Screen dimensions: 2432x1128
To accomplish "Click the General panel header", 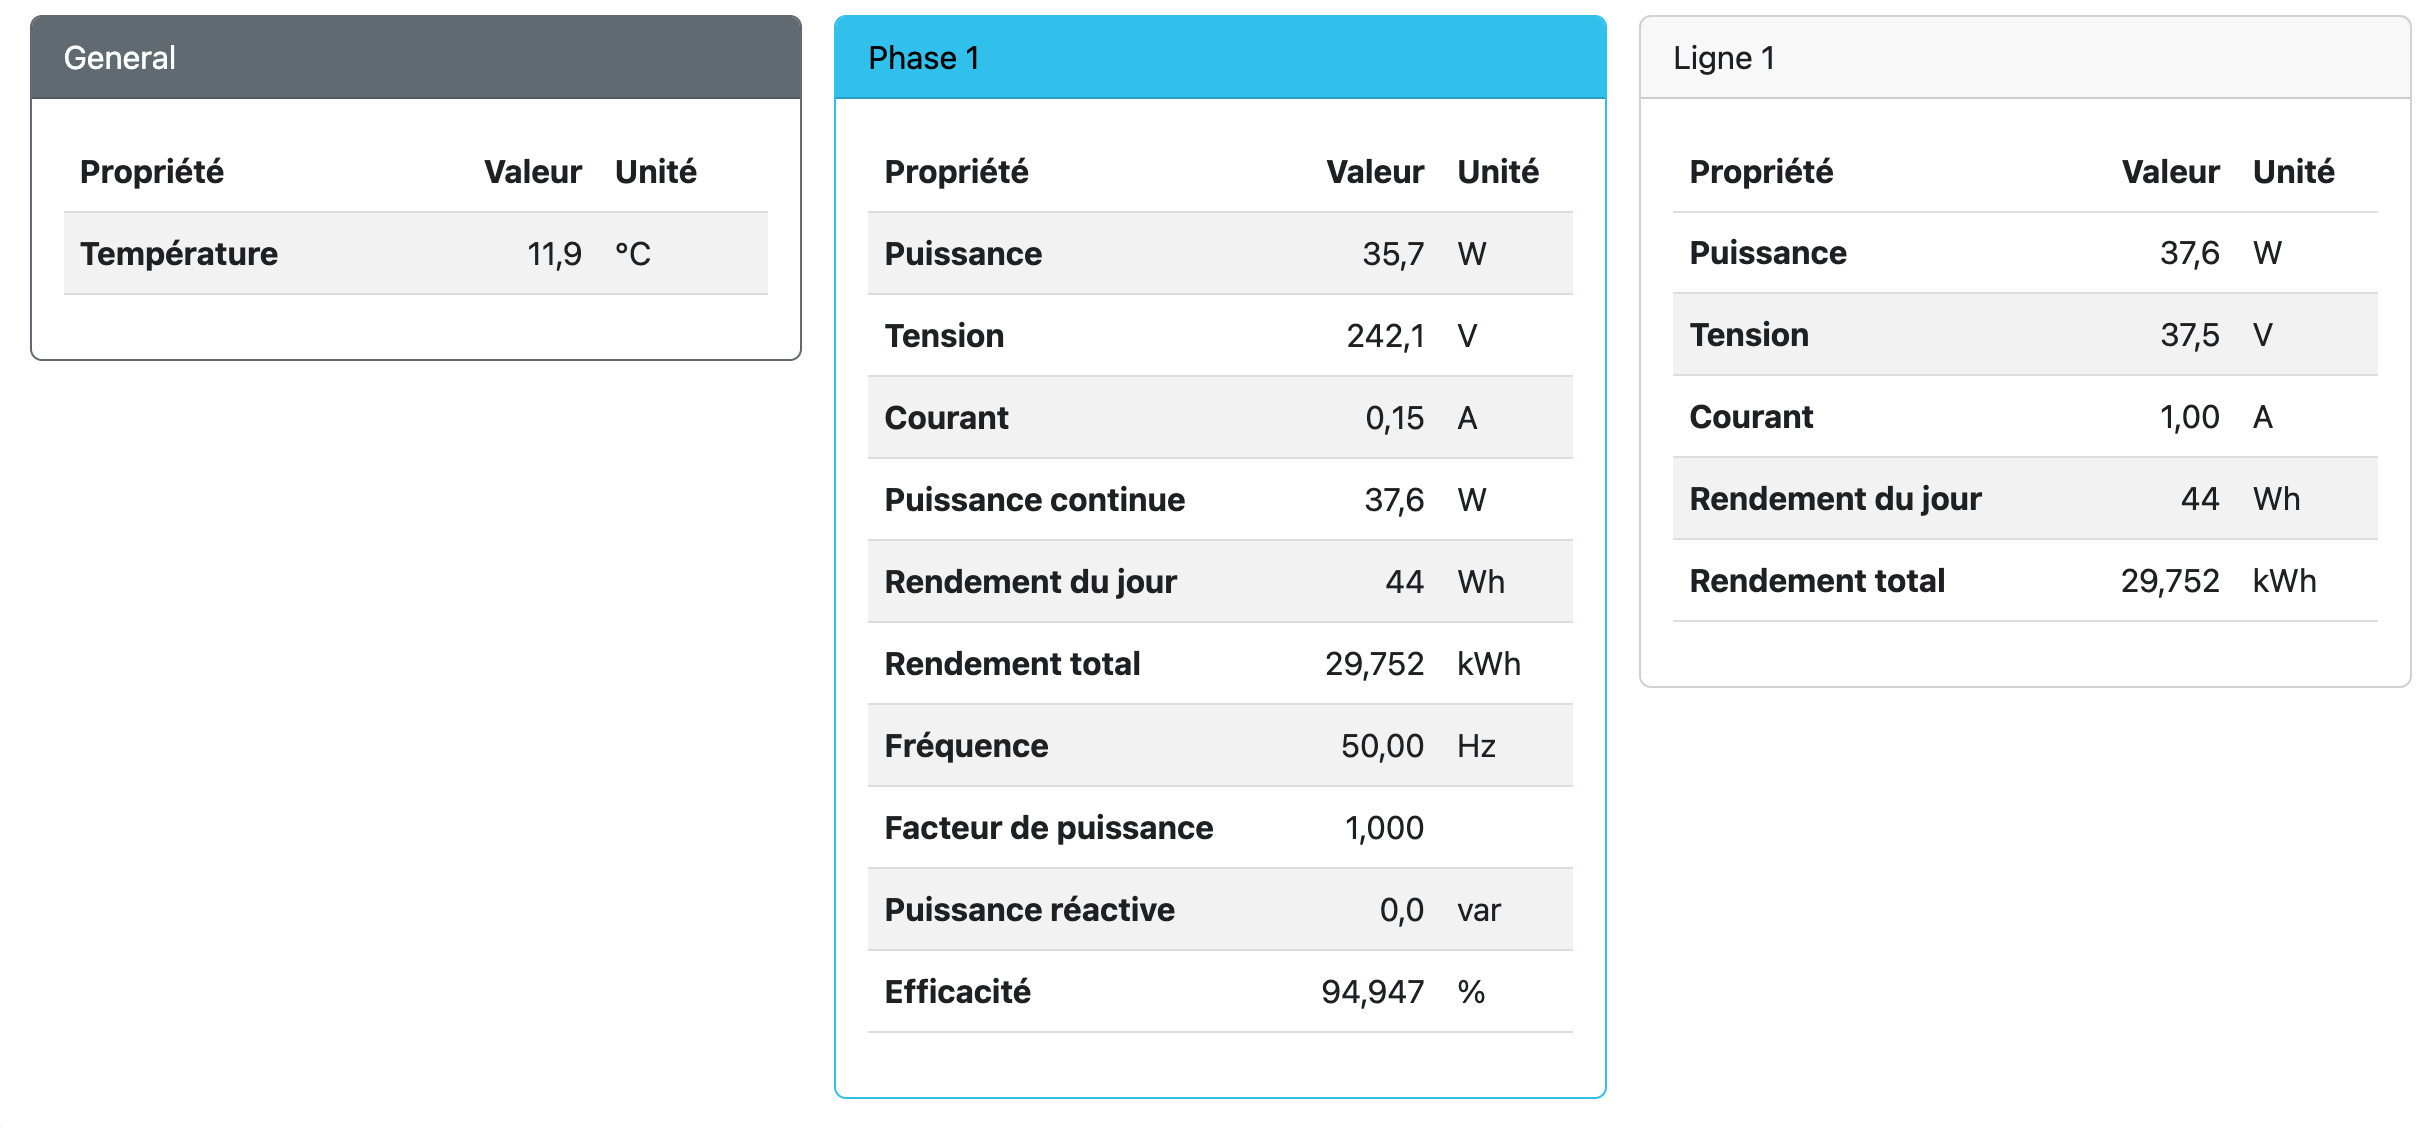I will point(416,58).
